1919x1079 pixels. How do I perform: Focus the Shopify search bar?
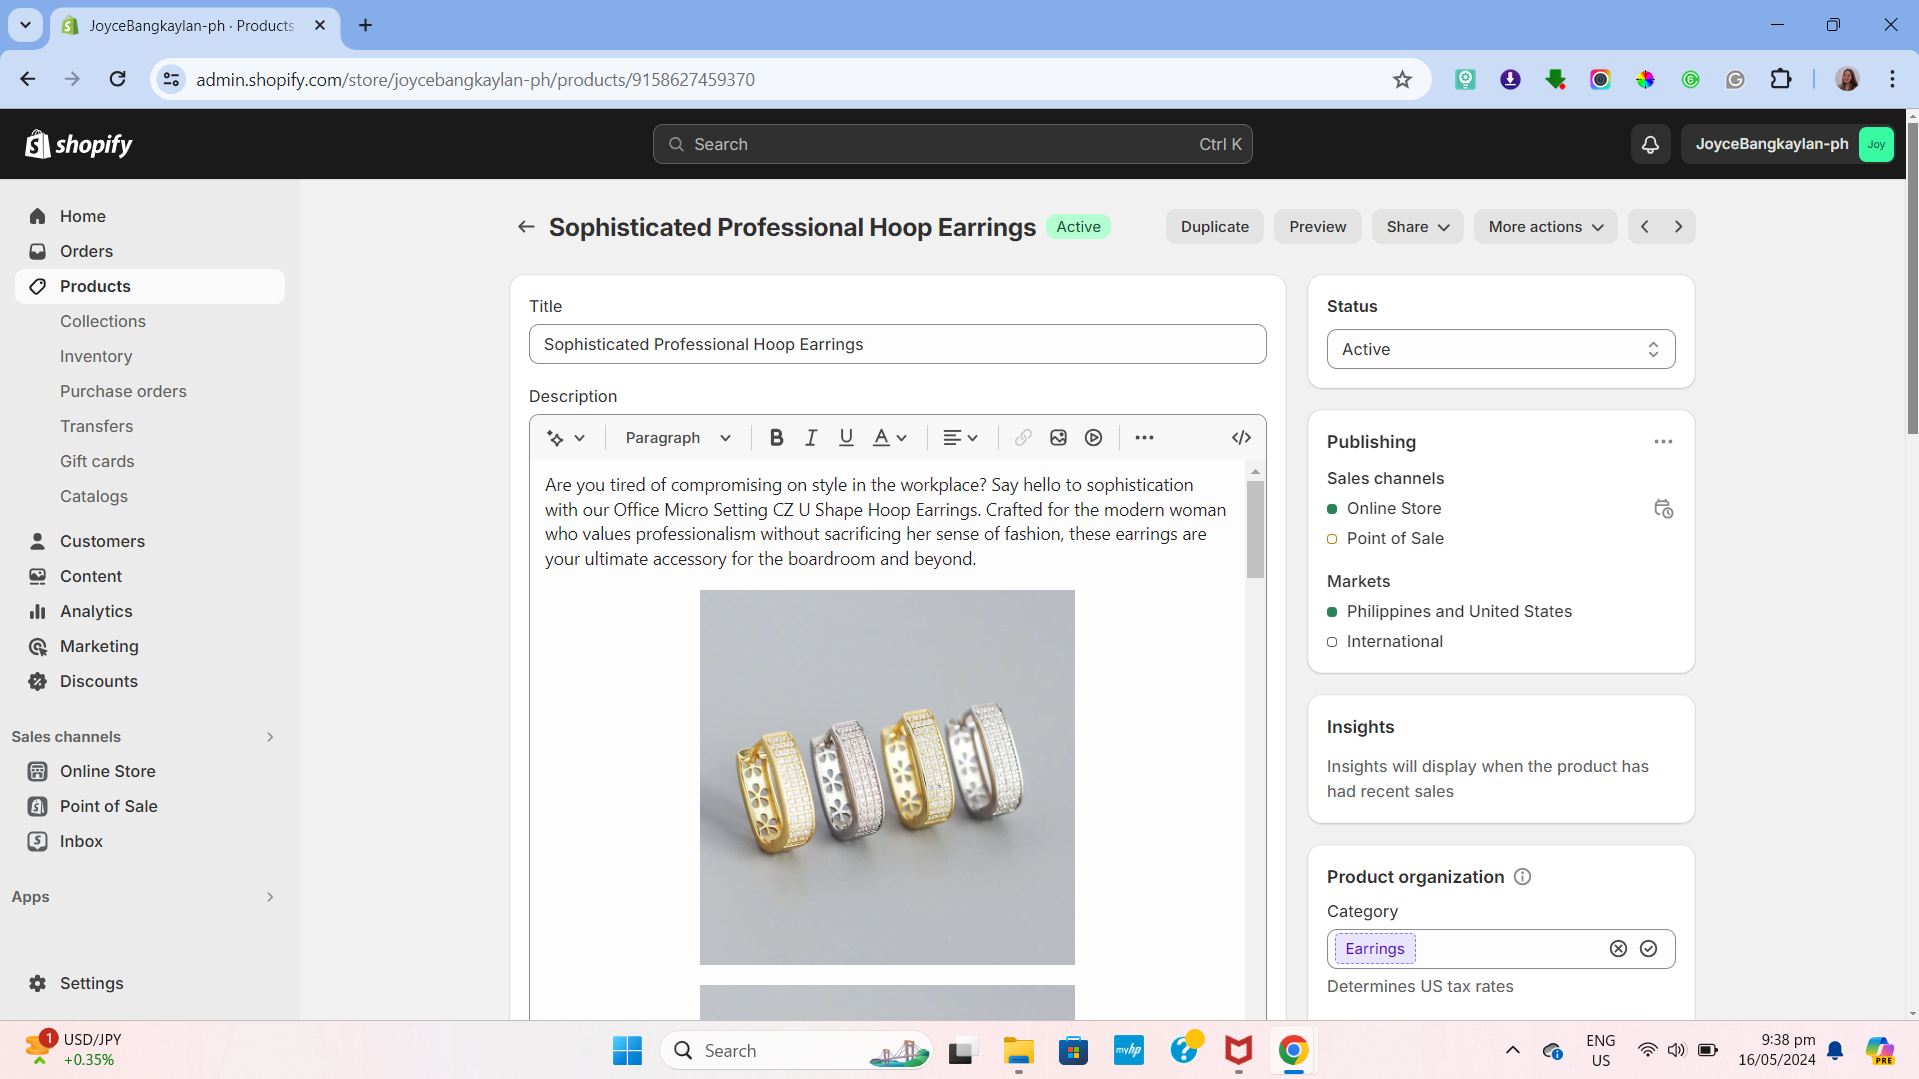pyautogui.click(x=952, y=144)
